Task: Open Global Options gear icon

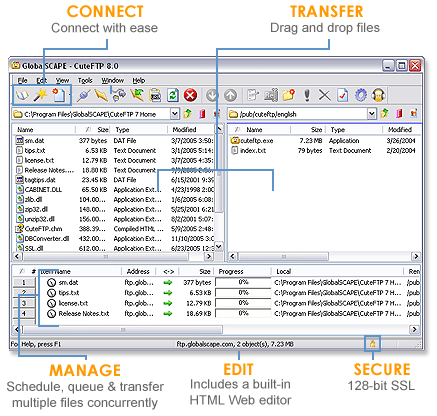Action: [x=361, y=95]
